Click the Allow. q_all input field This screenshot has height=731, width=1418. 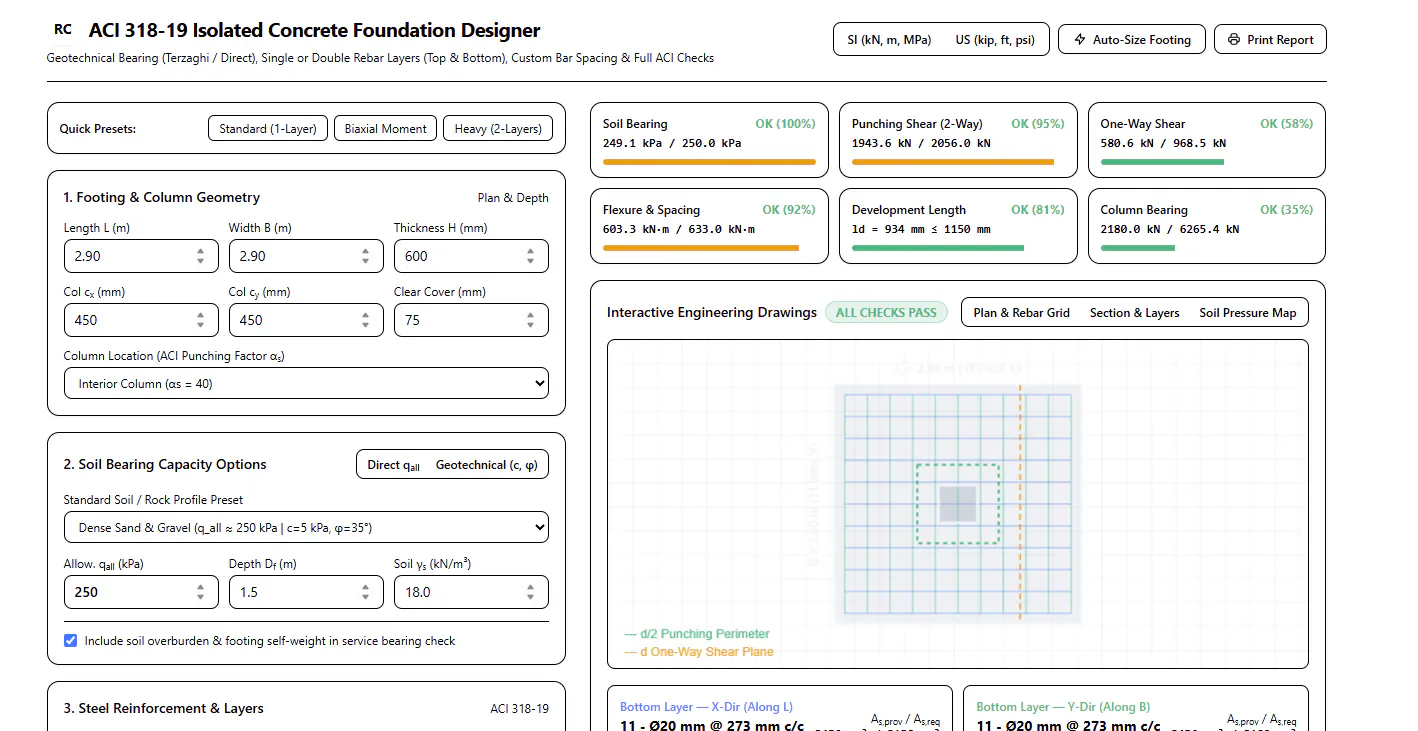141,592
